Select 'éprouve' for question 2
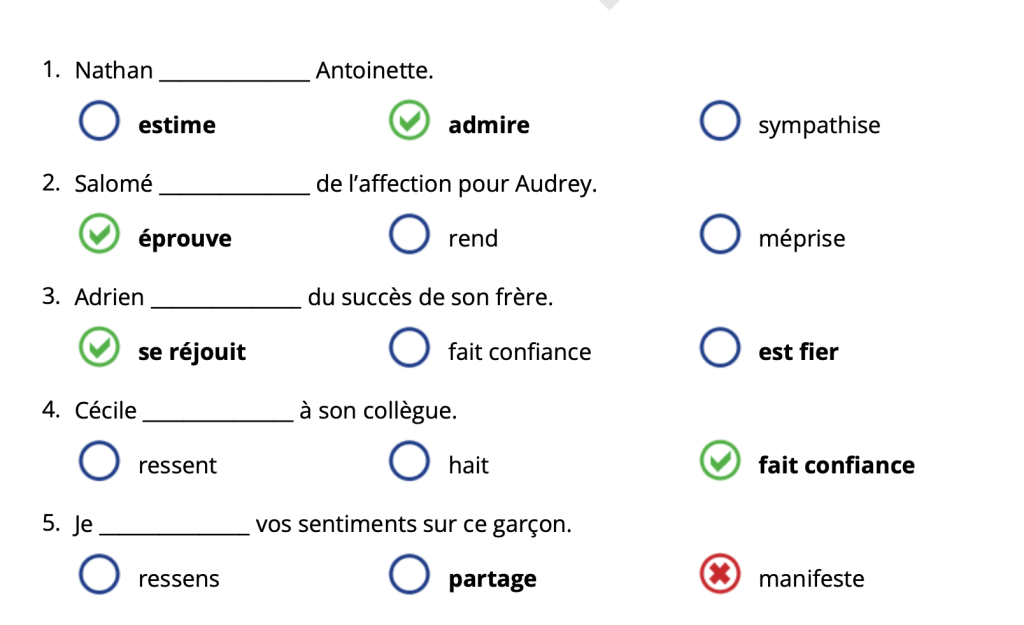 (99, 234)
